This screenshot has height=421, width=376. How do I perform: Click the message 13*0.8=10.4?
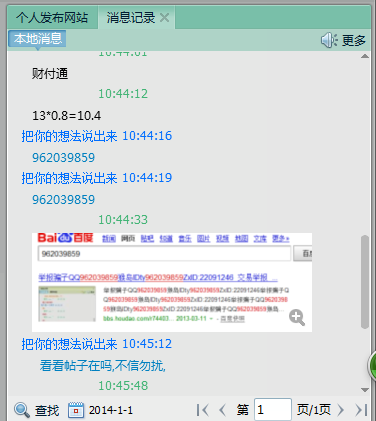[x=66, y=116]
